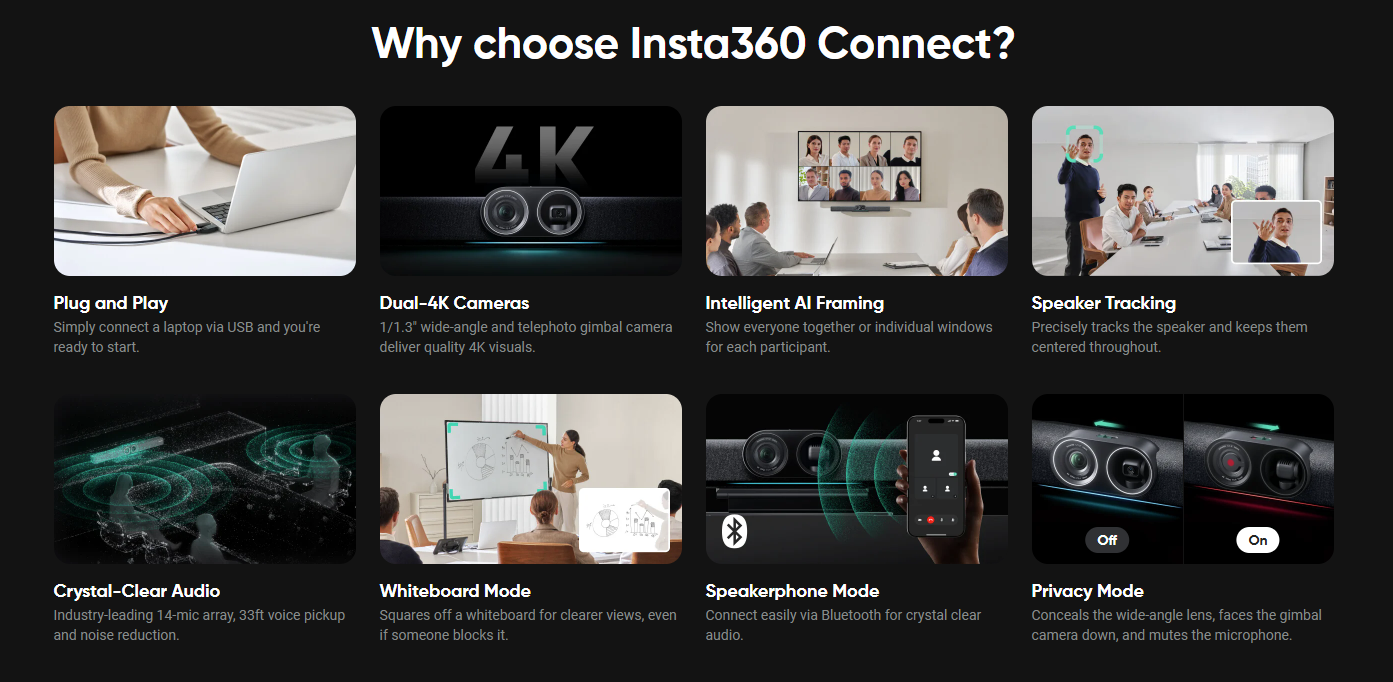Click the green tracking frame around speaker's face
This screenshot has width=1393, height=682.
[x=1083, y=145]
